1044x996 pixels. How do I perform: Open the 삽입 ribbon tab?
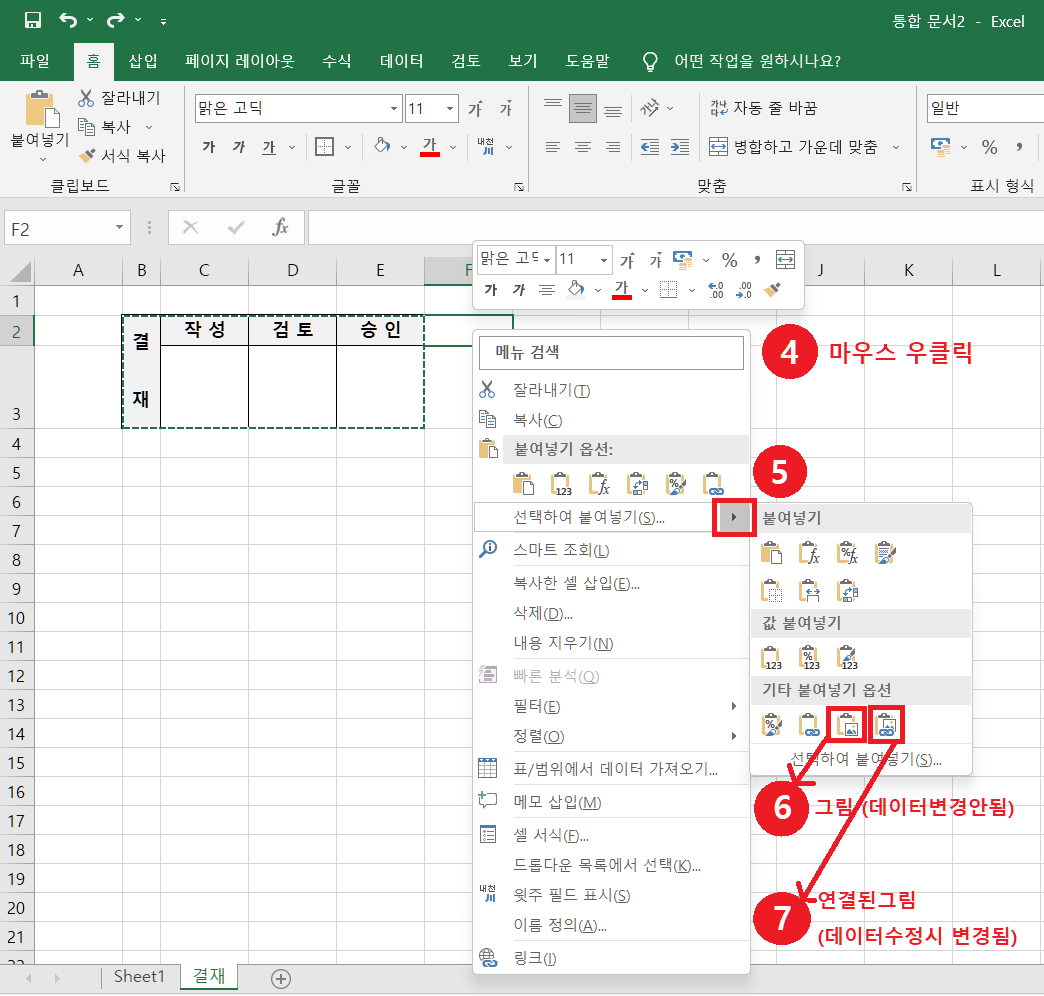coord(143,61)
